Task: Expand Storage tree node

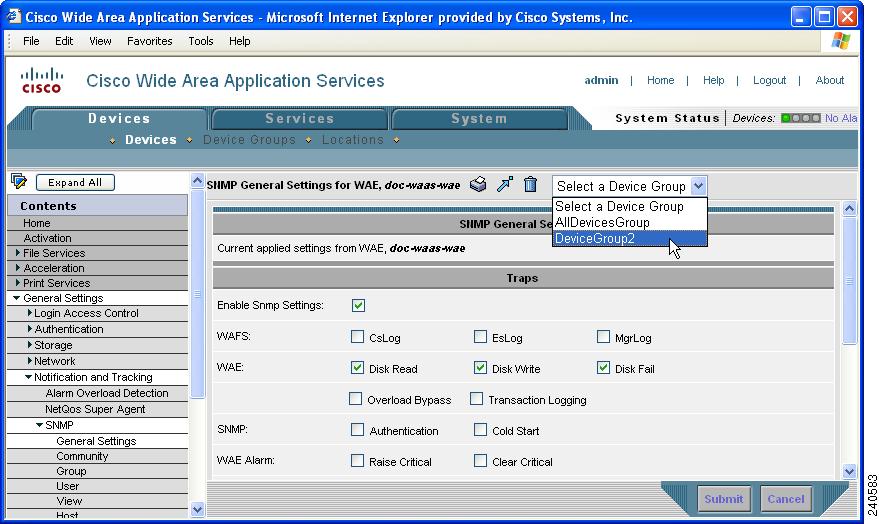Action: (30, 345)
